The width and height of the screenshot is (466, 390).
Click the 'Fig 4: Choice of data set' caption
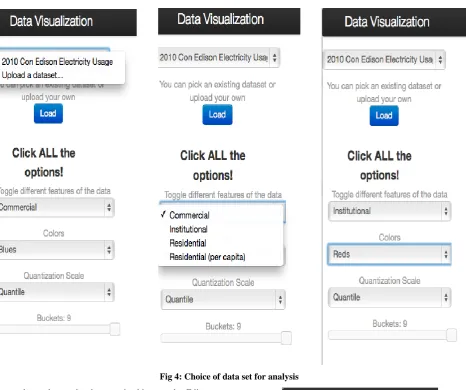point(229,377)
